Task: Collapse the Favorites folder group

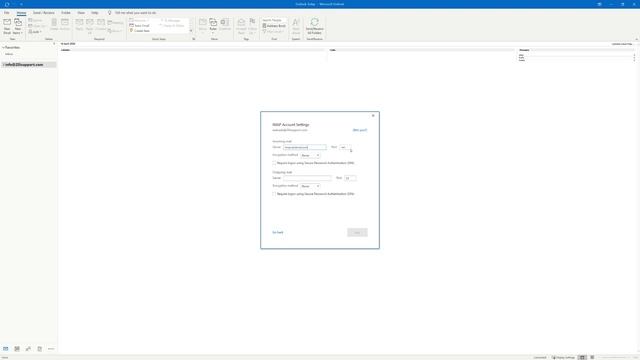Action: (x=3, y=48)
